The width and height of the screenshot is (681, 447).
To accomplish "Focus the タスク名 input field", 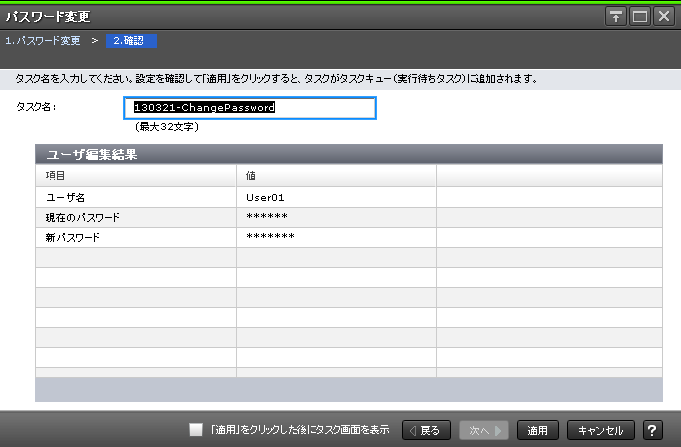I will click(x=250, y=108).
